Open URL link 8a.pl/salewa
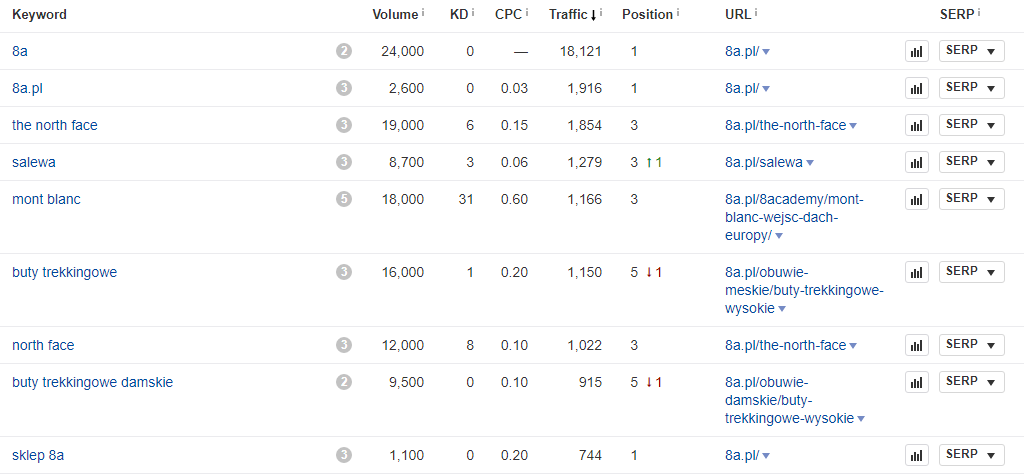The height and width of the screenshot is (475, 1024). click(x=763, y=163)
